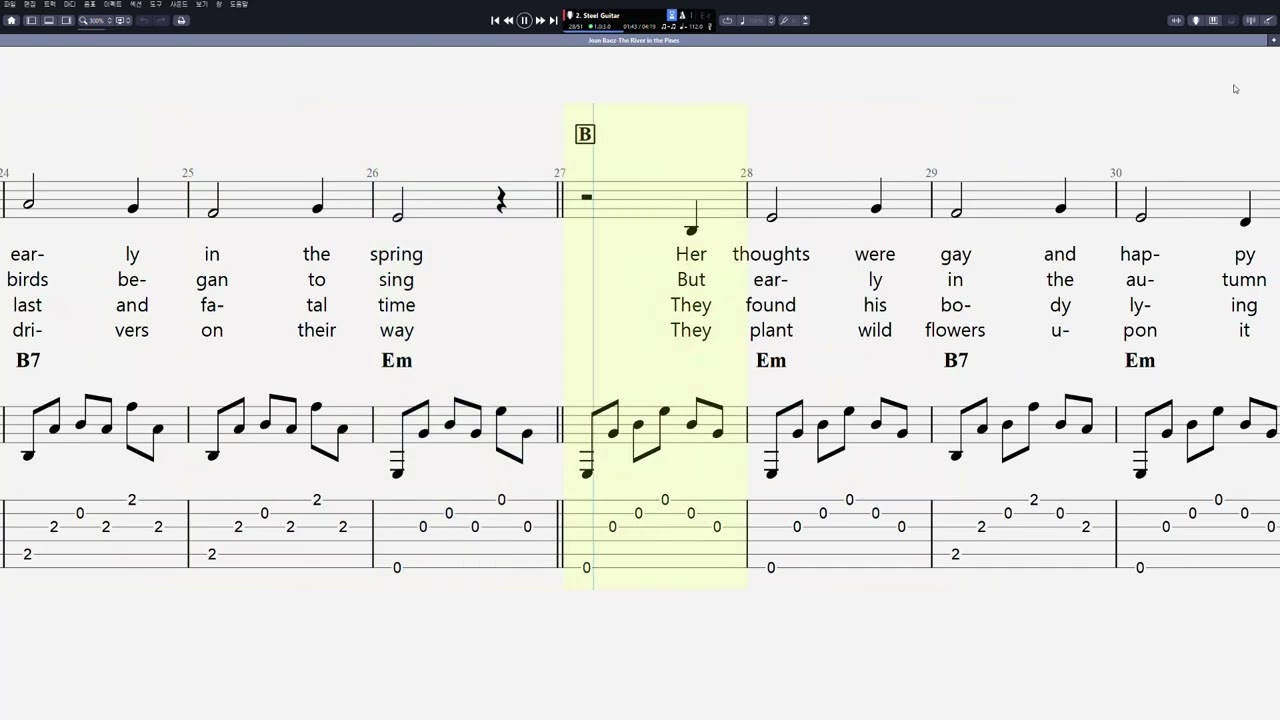Click the undo arrow
Image resolution: width=1280 pixels, height=720 pixels.
(x=144, y=20)
